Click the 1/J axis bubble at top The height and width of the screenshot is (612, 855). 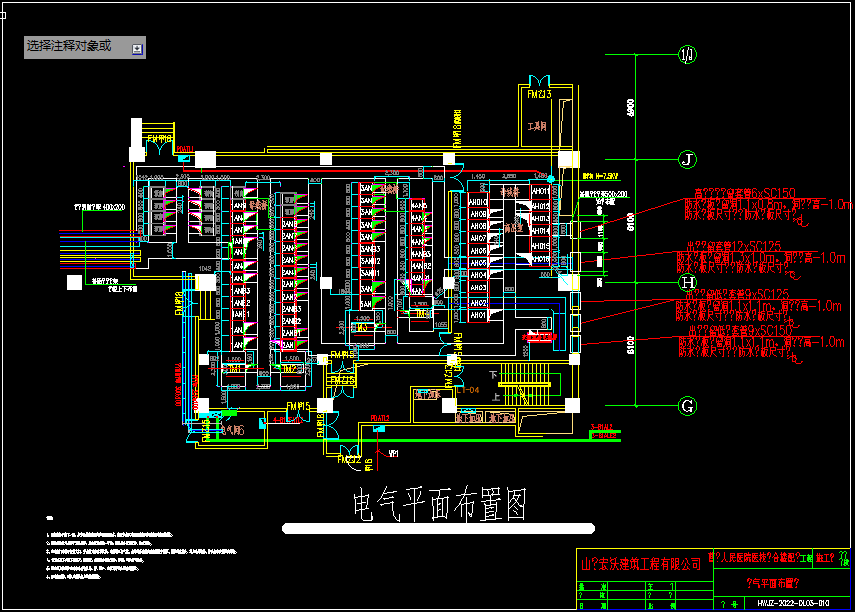pyautogui.click(x=687, y=54)
